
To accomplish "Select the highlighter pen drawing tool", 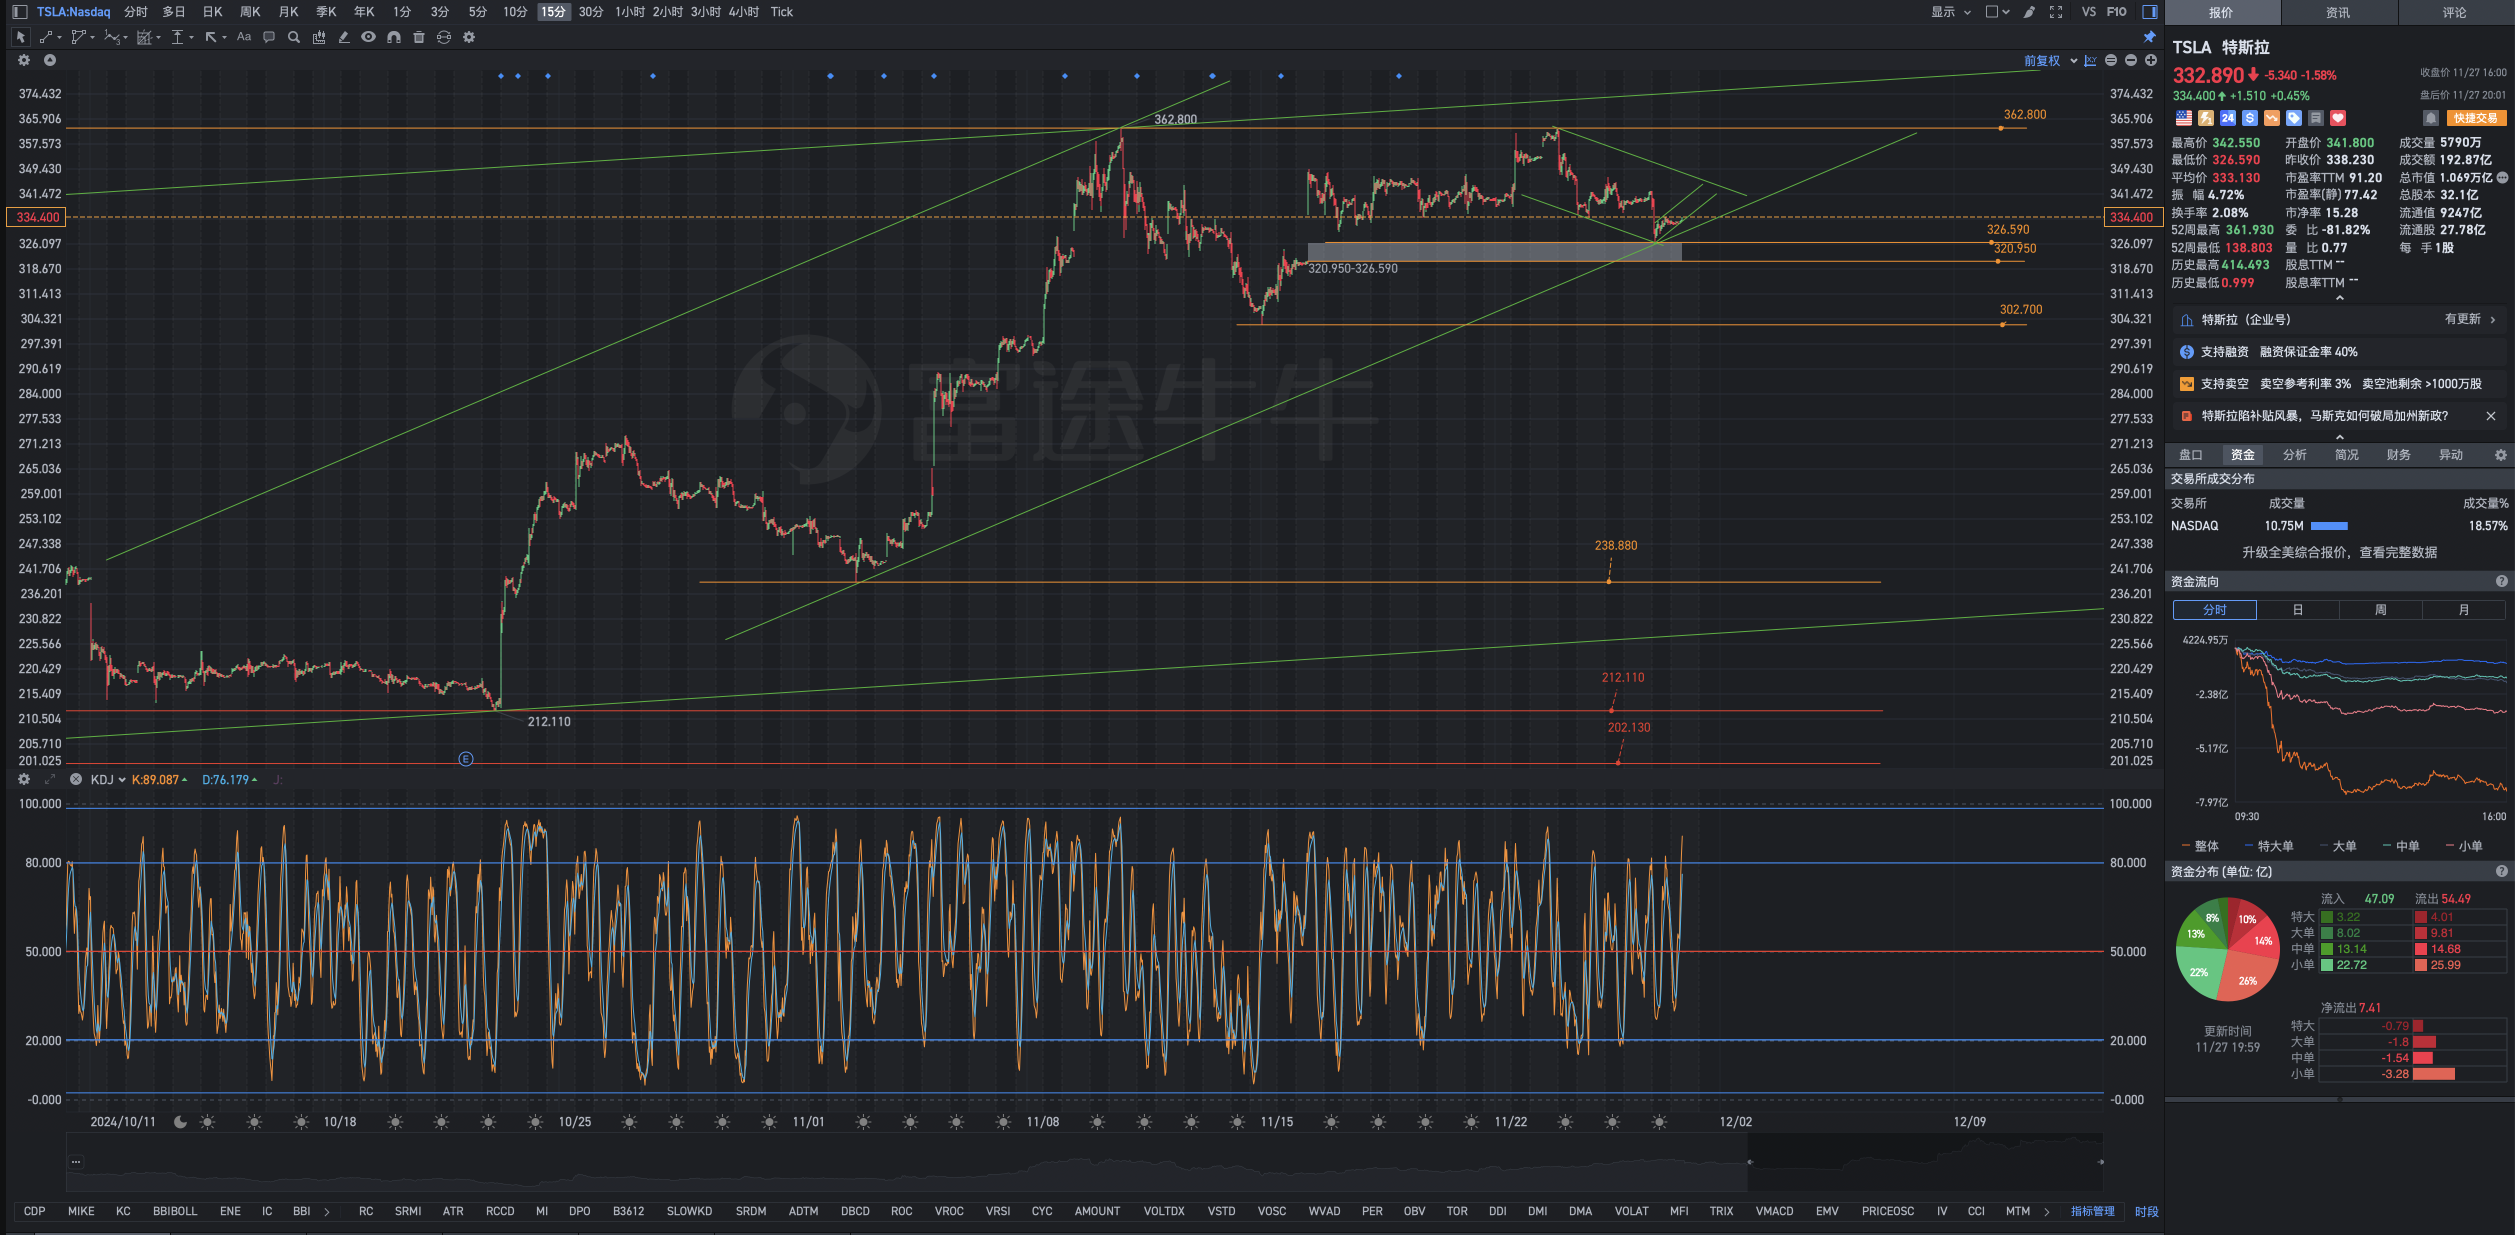I will coord(344,37).
